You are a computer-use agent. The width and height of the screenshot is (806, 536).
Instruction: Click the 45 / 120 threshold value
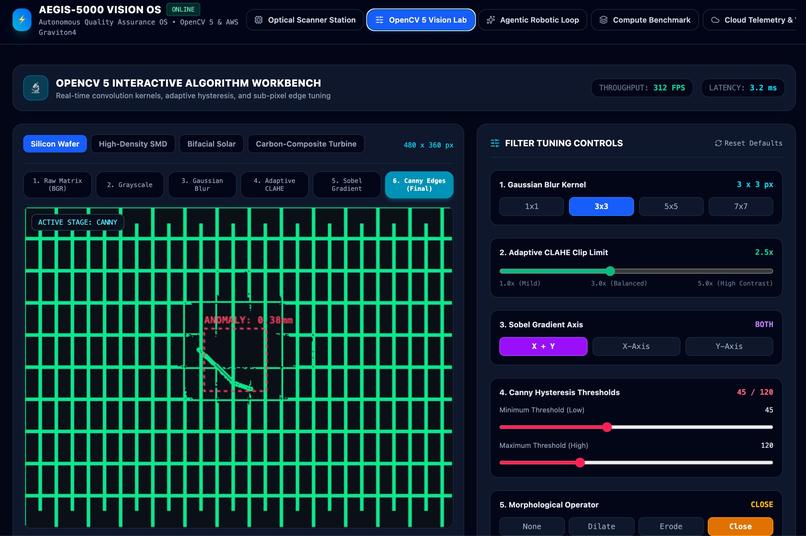[755, 392]
